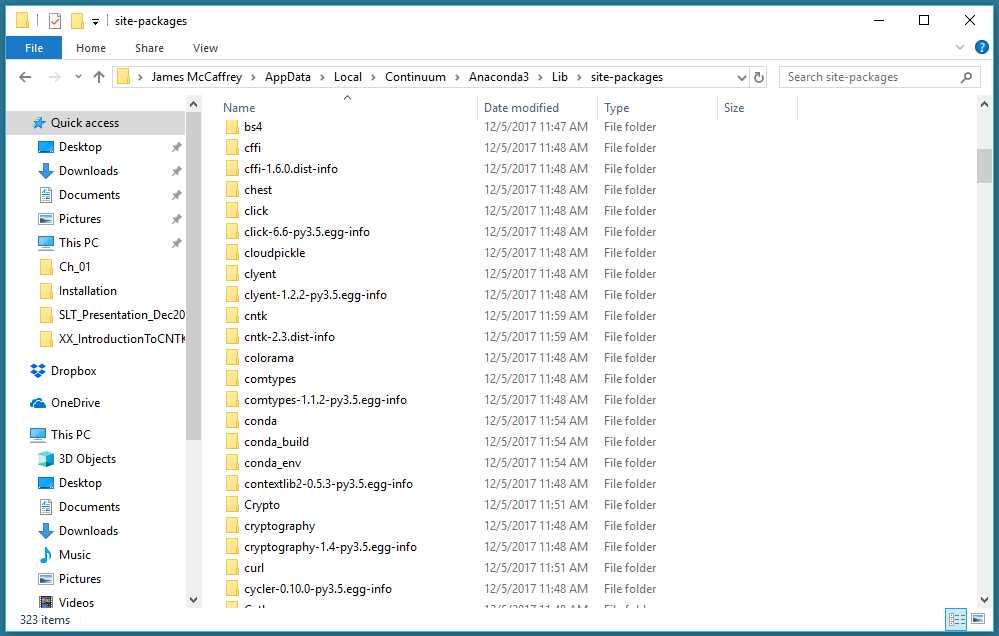999x636 pixels.
Task: Click navigation pane scroll down arrow
Action: (x=194, y=600)
